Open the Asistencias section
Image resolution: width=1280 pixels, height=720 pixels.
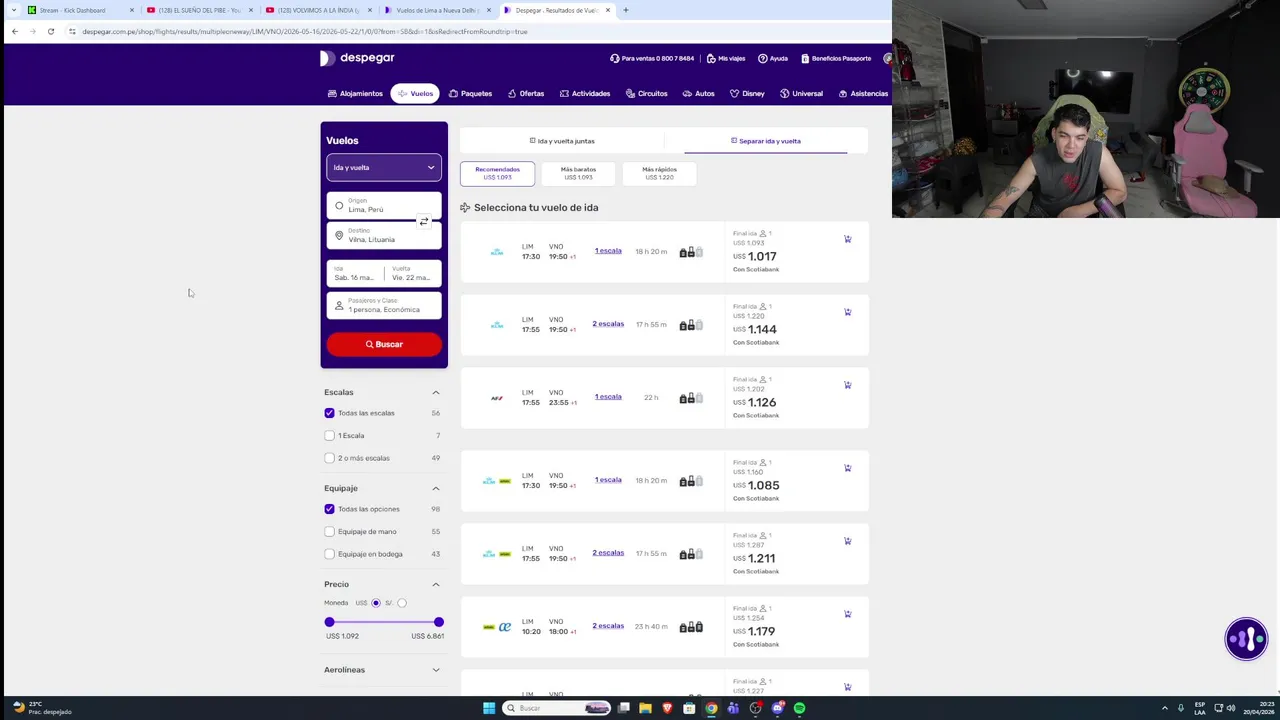(863, 94)
